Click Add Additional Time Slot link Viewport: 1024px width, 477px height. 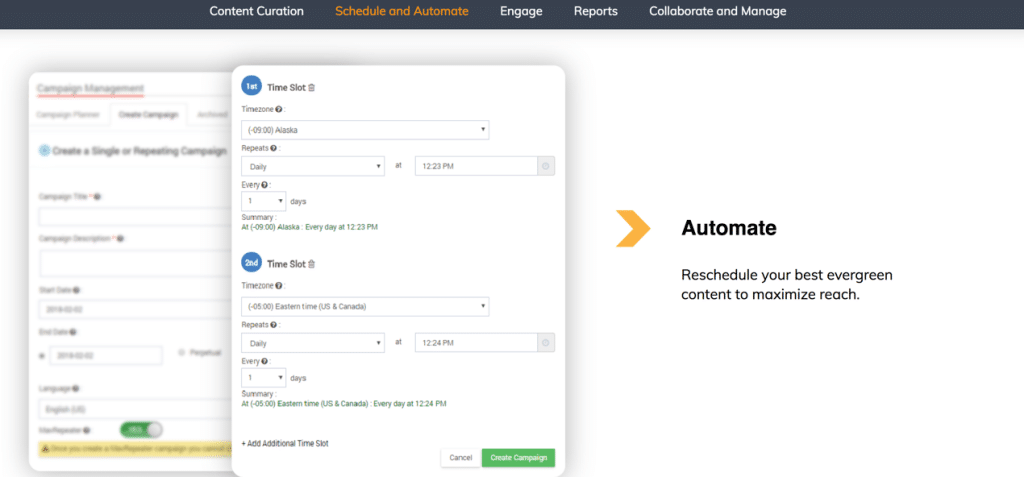(x=285, y=443)
